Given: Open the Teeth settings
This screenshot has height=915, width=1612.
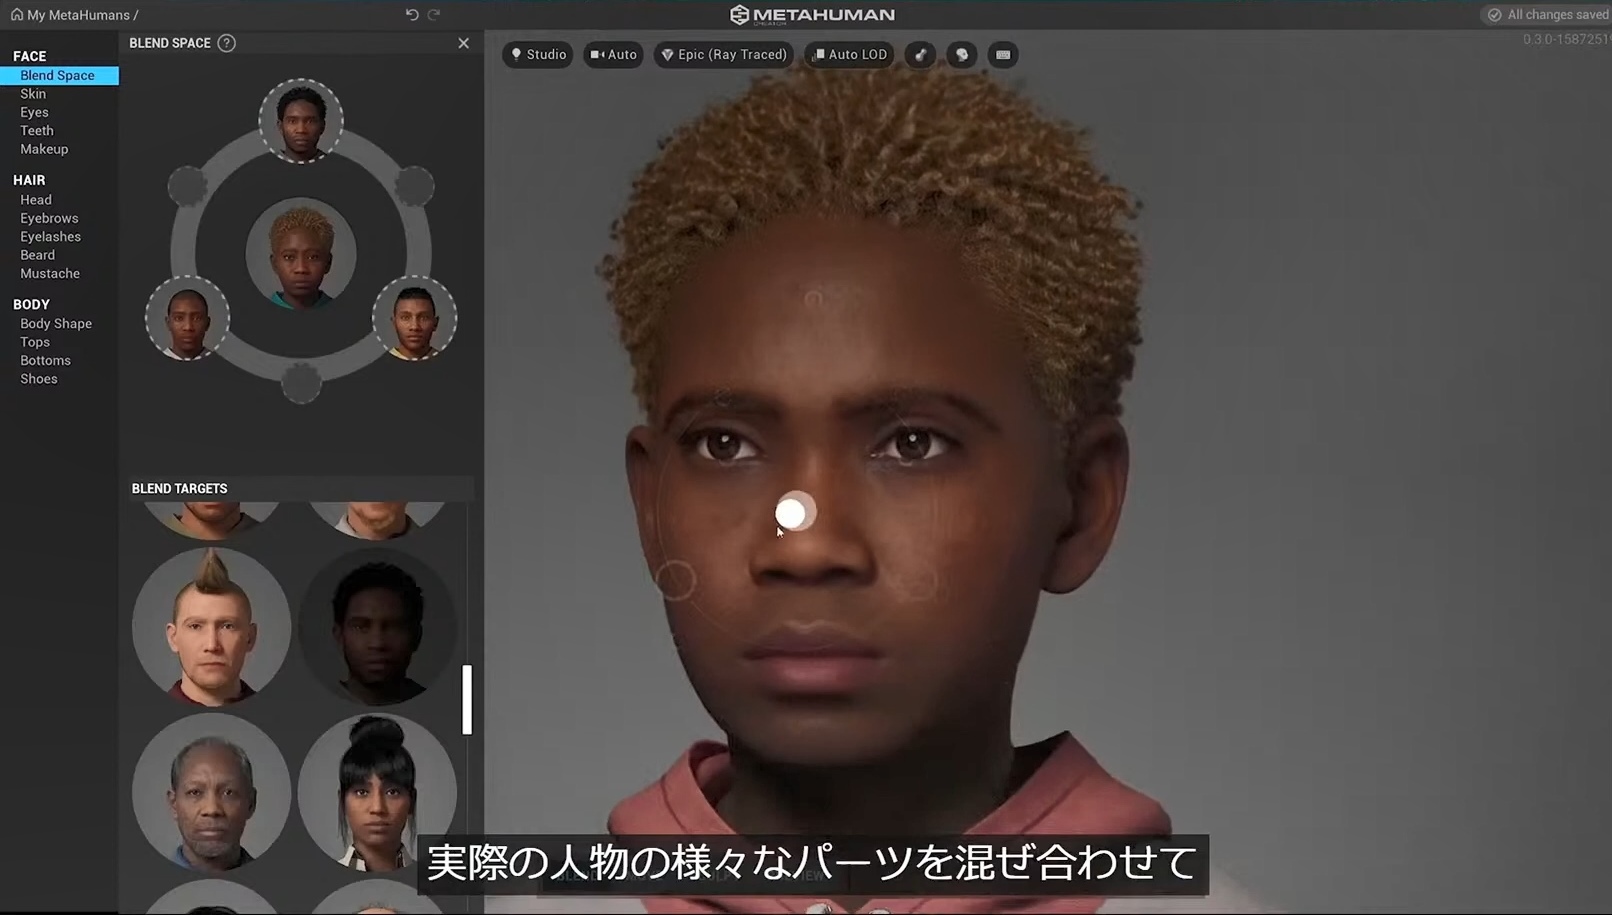Looking at the screenshot, I should click(x=37, y=131).
